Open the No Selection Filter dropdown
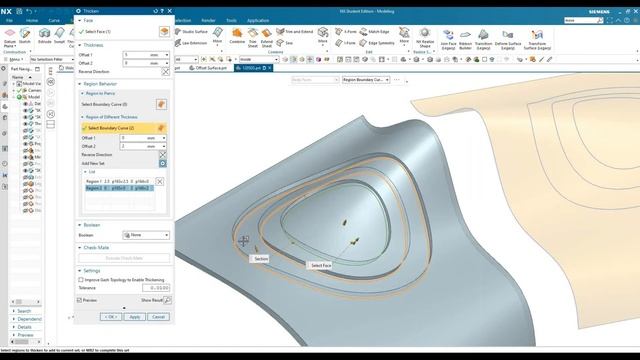 52,60
